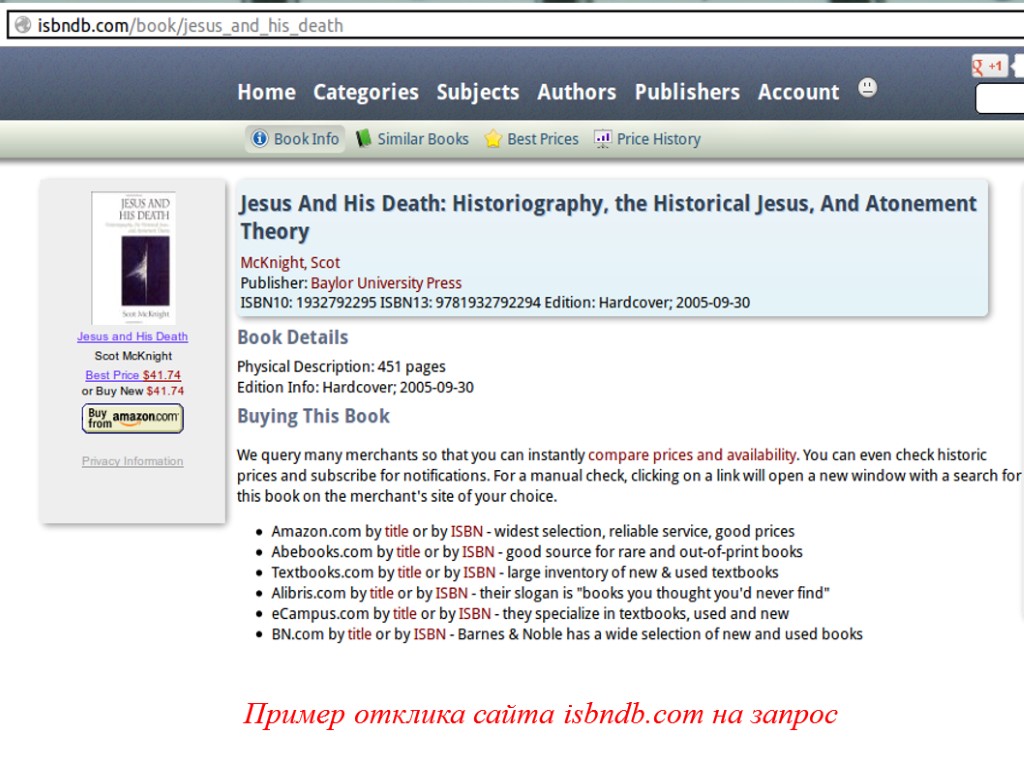Search BN.com by title link
Screen dimensions: 1024x768
pos(360,634)
